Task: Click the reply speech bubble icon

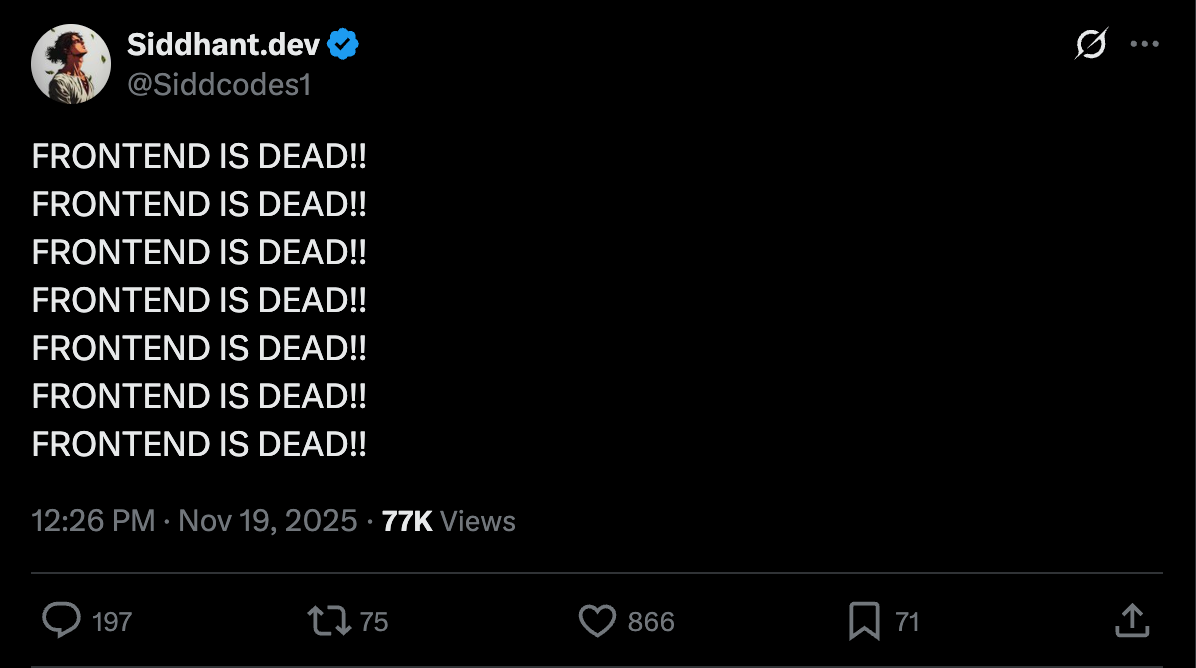Action: (x=61, y=620)
